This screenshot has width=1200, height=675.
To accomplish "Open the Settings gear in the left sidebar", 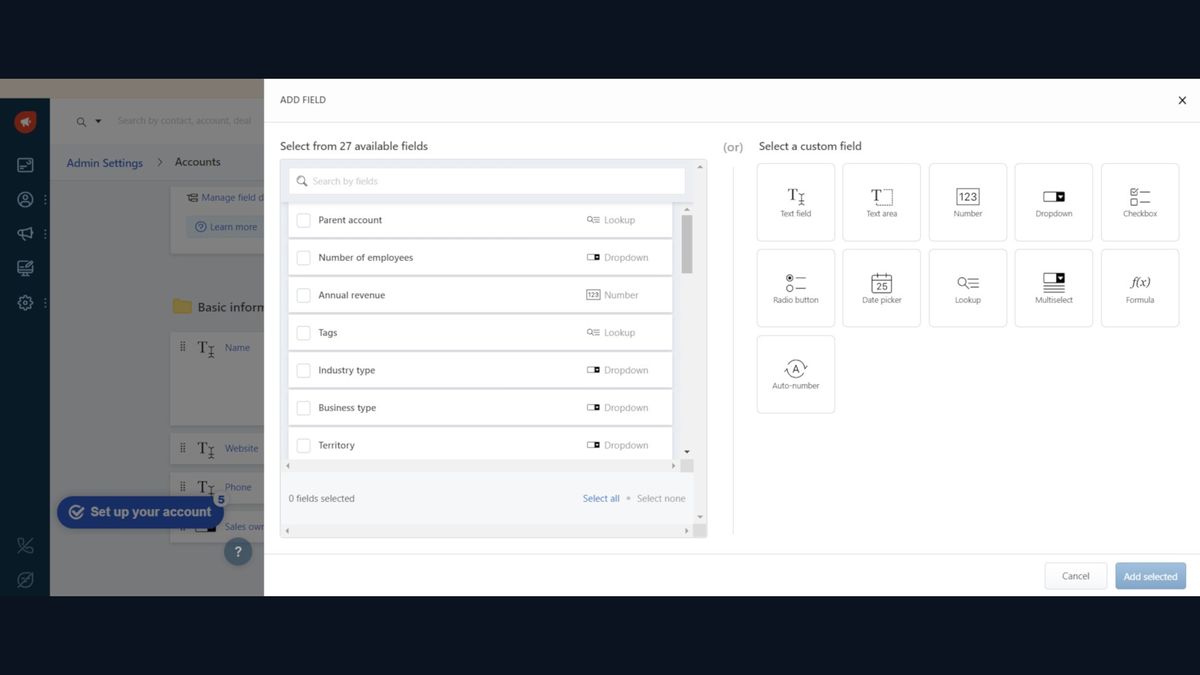I will point(24,302).
